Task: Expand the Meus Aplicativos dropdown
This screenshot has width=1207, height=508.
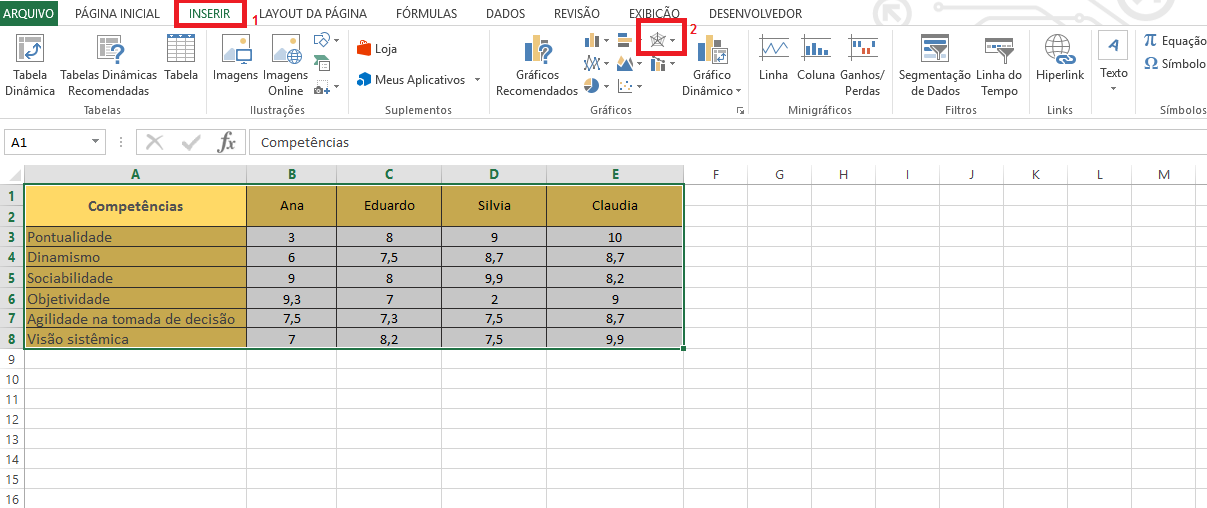Action: click(477, 80)
